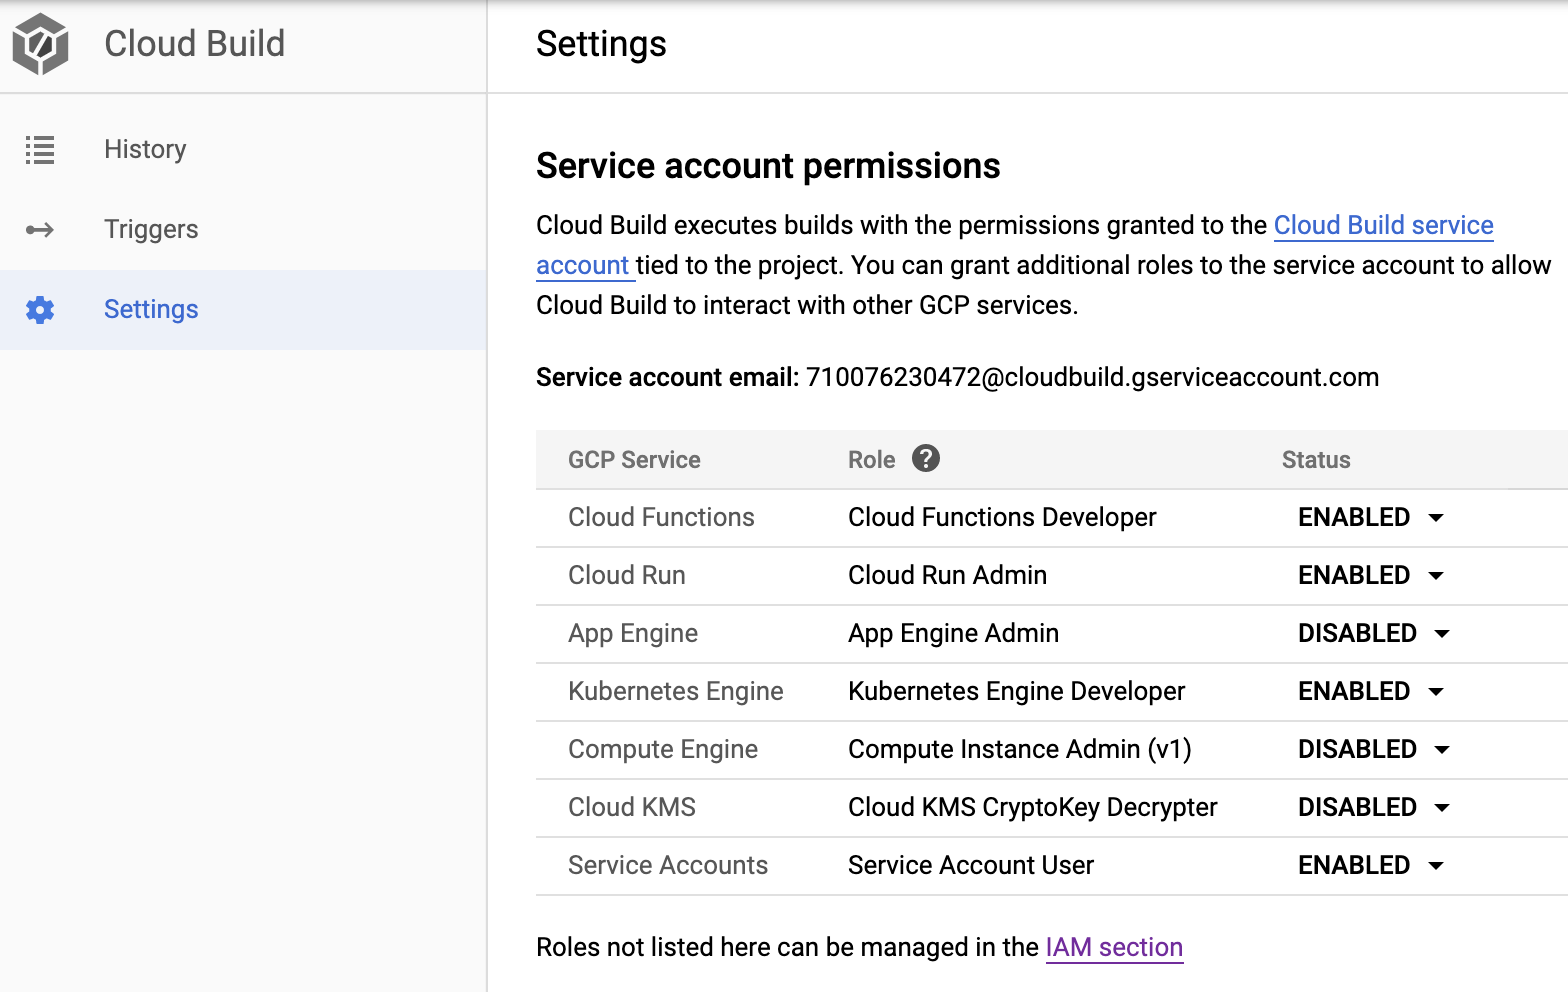Follow the Cloud Build service account link
The height and width of the screenshot is (992, 1568).
pos(1383,226)
